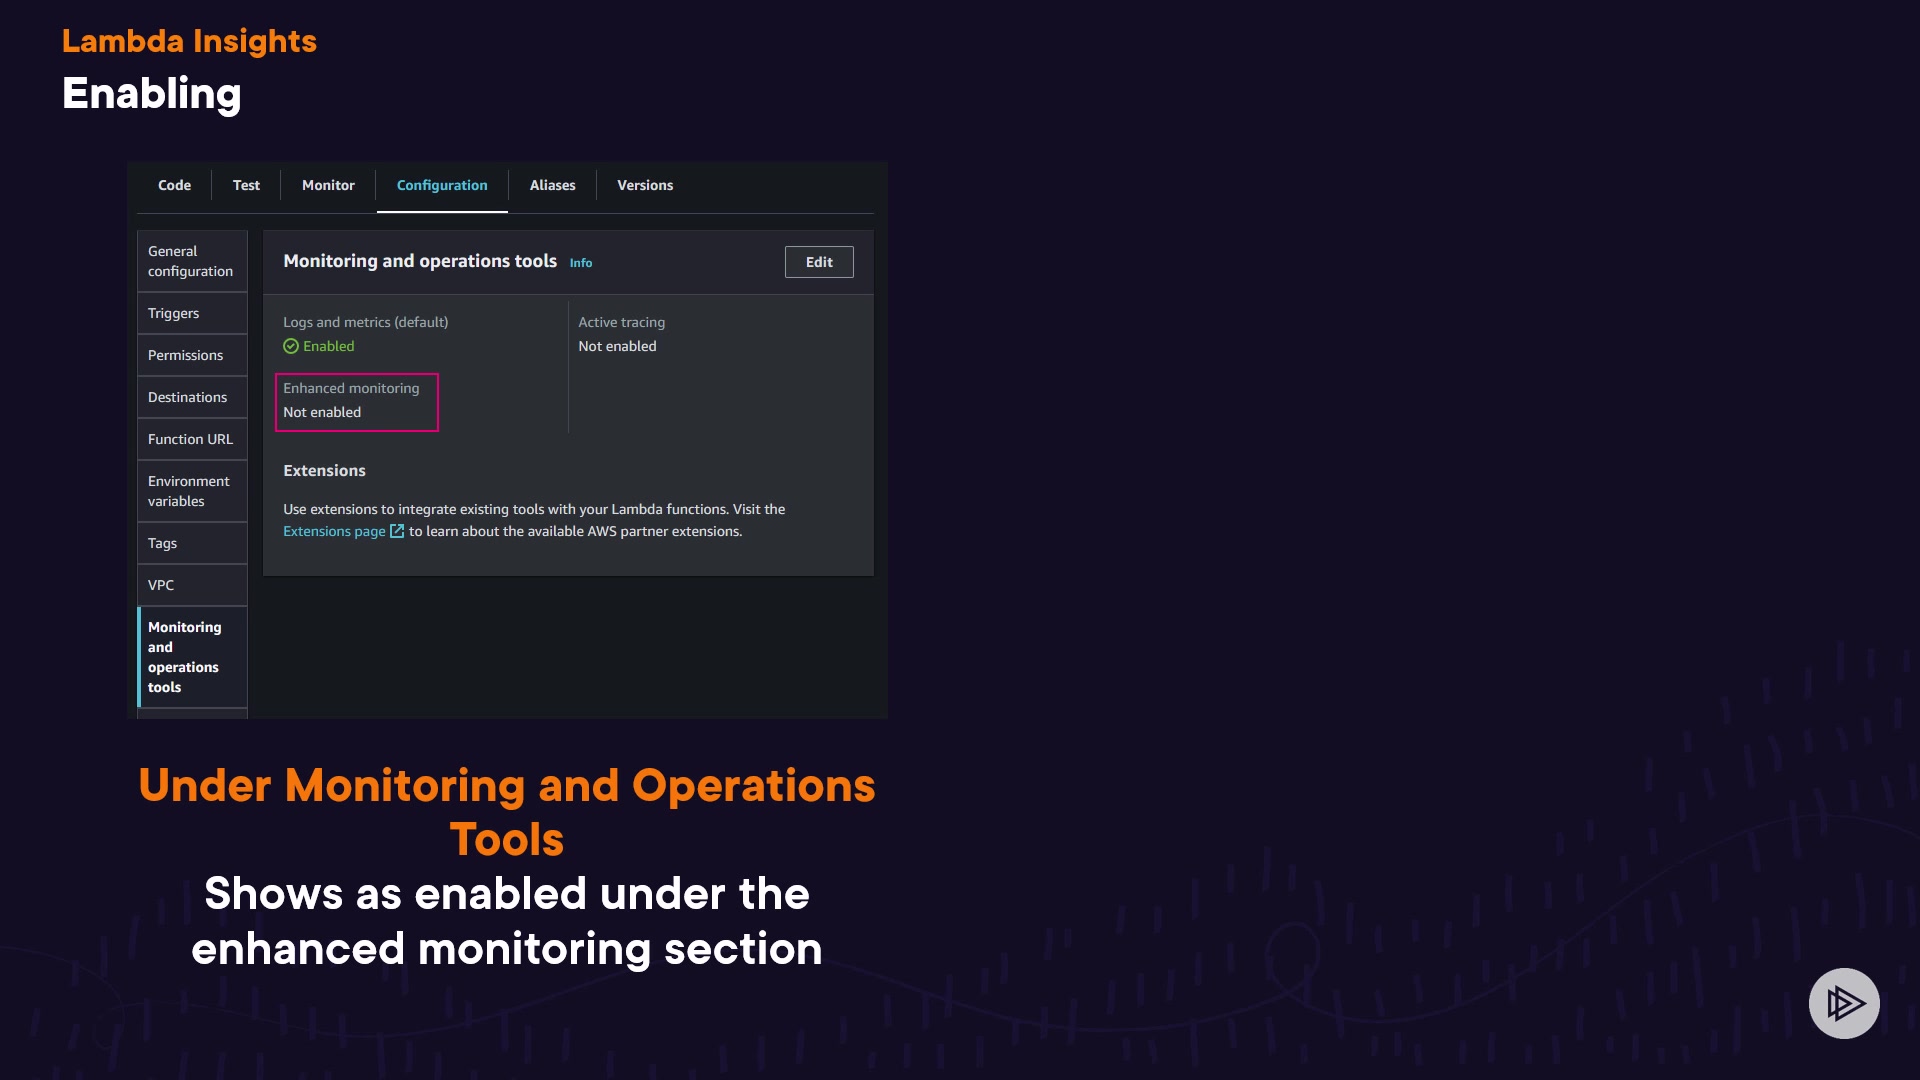Click the Pluralsight play logo icon
This screenshot has height=1080, width=1920.
tap(1844, 1003)
